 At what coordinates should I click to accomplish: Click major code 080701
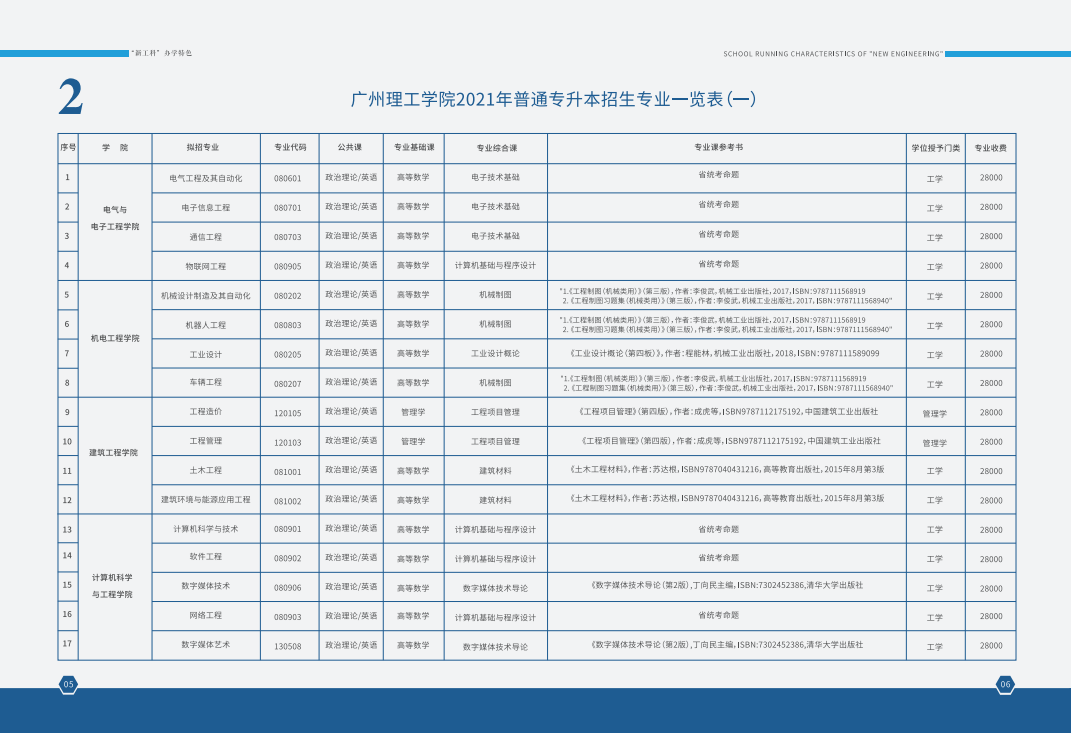(x=288, y=208)
